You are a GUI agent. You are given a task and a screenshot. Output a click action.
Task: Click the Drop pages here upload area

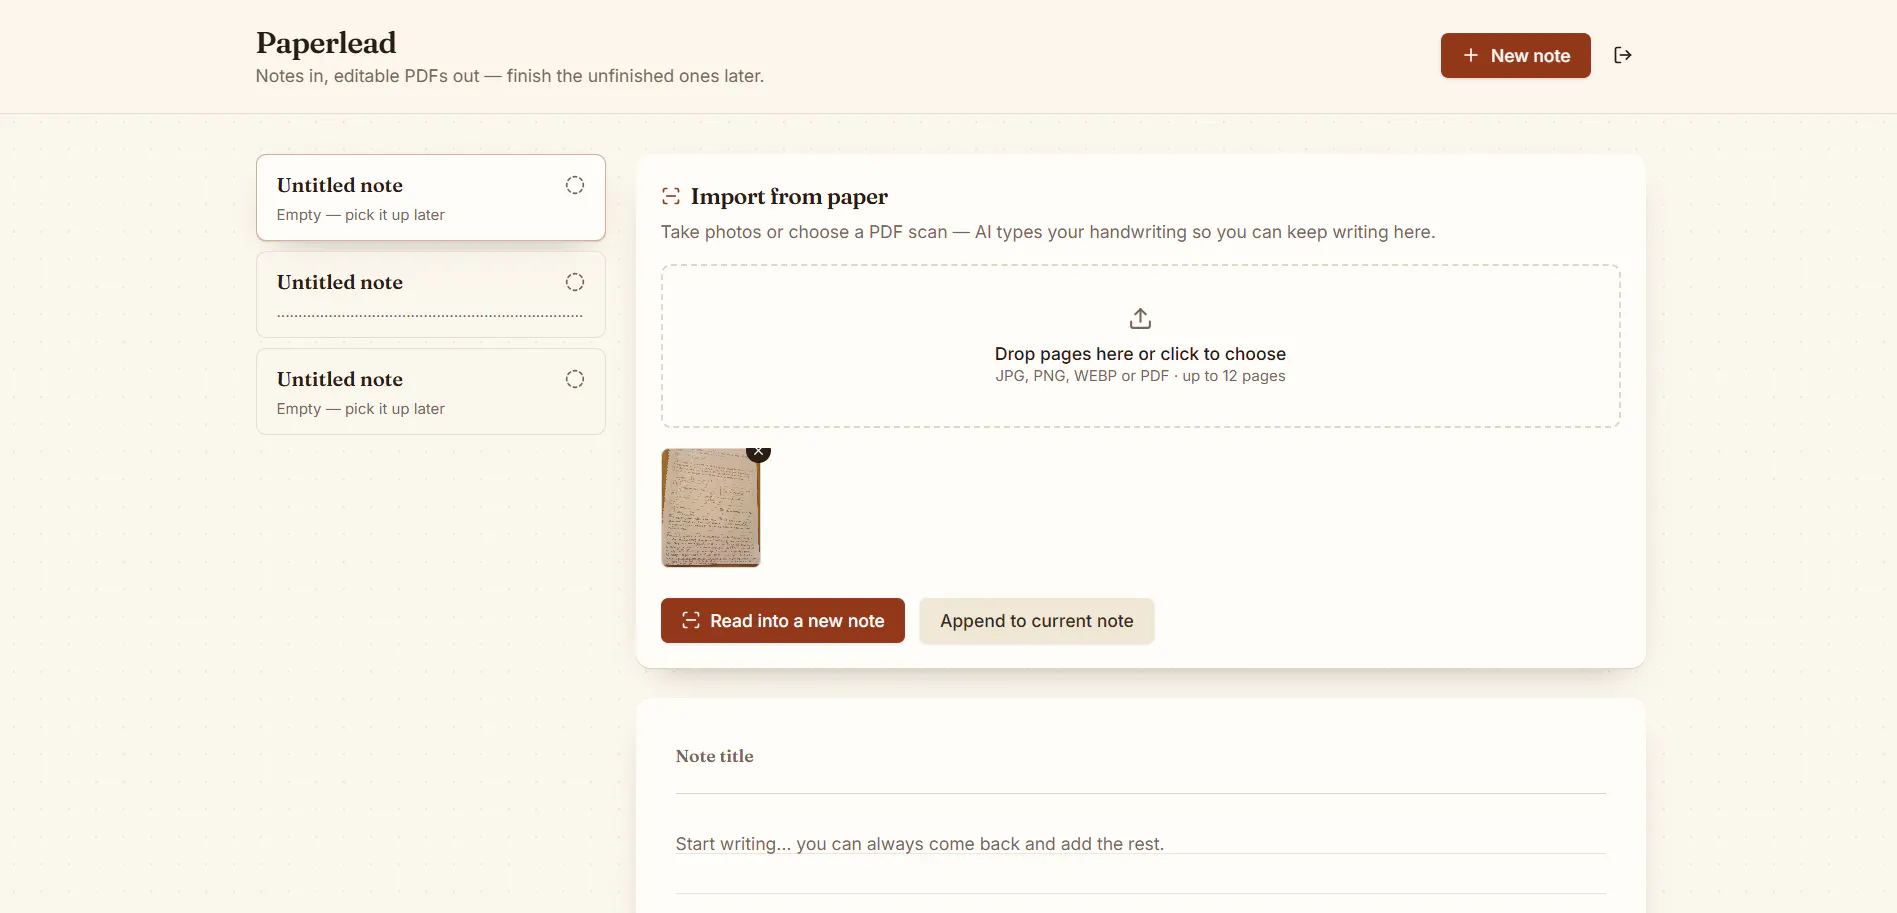coord(1140,346)
